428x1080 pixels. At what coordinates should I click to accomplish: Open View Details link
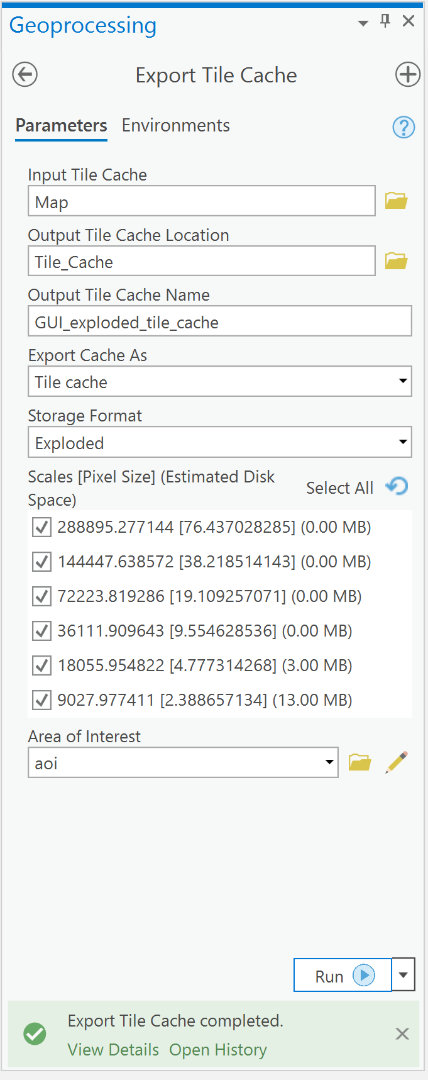point(113,1050)
